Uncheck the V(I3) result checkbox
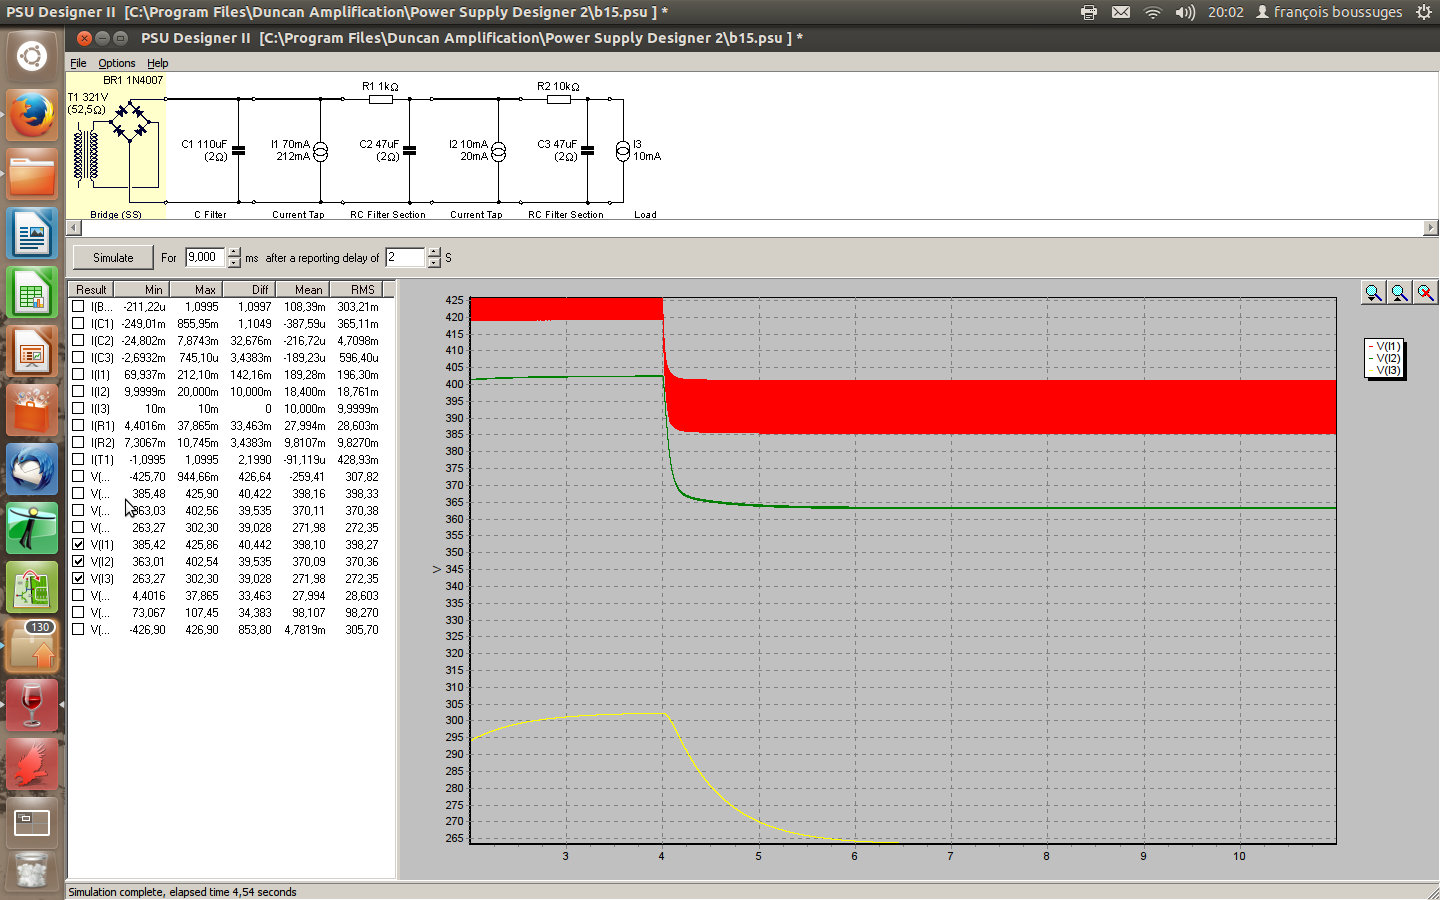The image size is (1440, 900). tap(78, 579)
